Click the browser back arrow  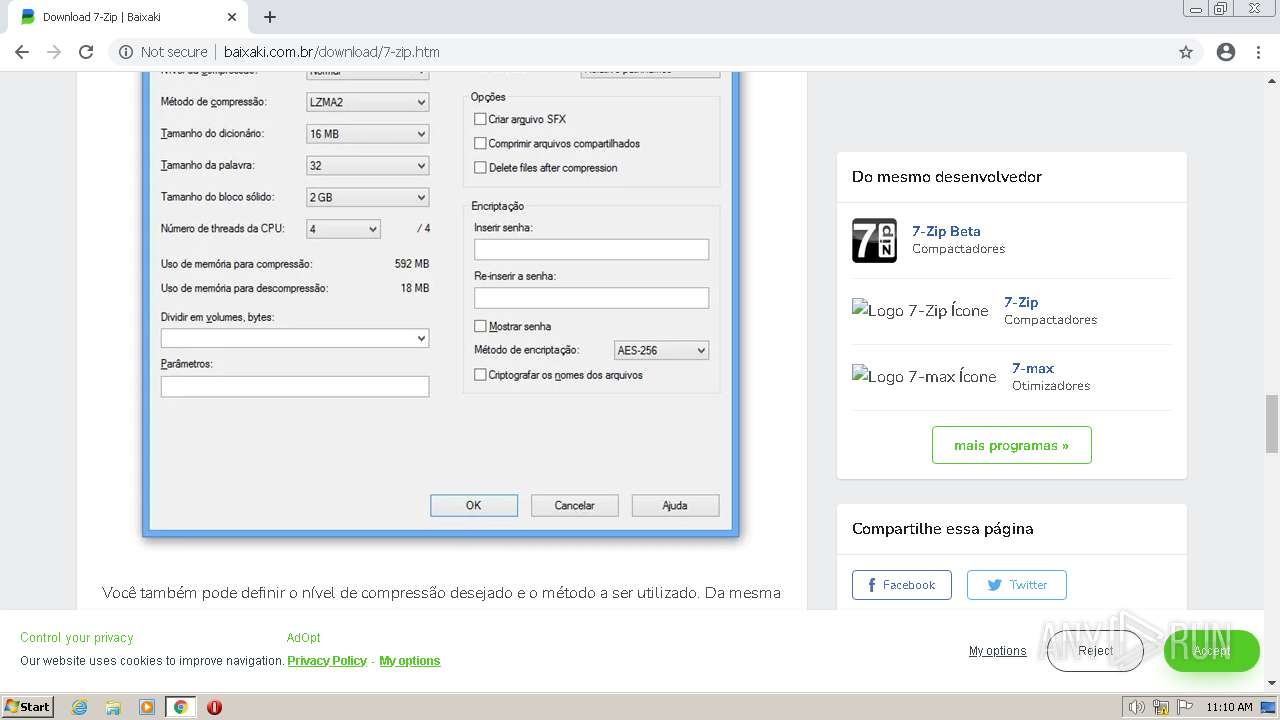coord(22,52)
